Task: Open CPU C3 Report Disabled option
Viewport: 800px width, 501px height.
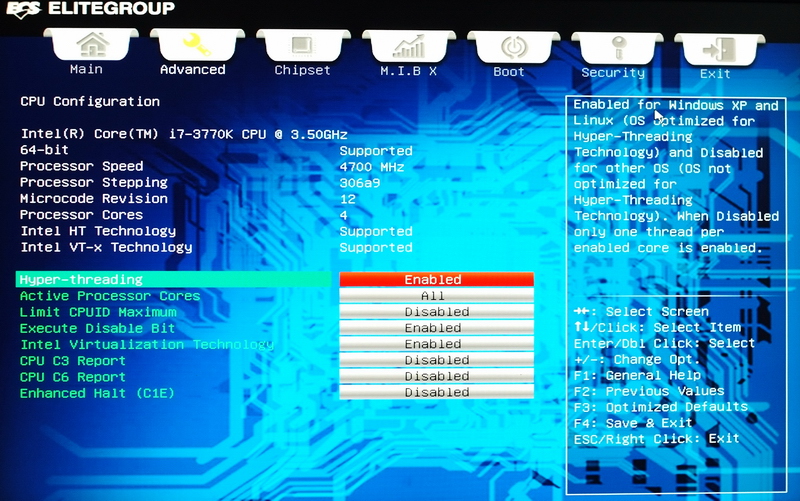Action: [437, 360]
